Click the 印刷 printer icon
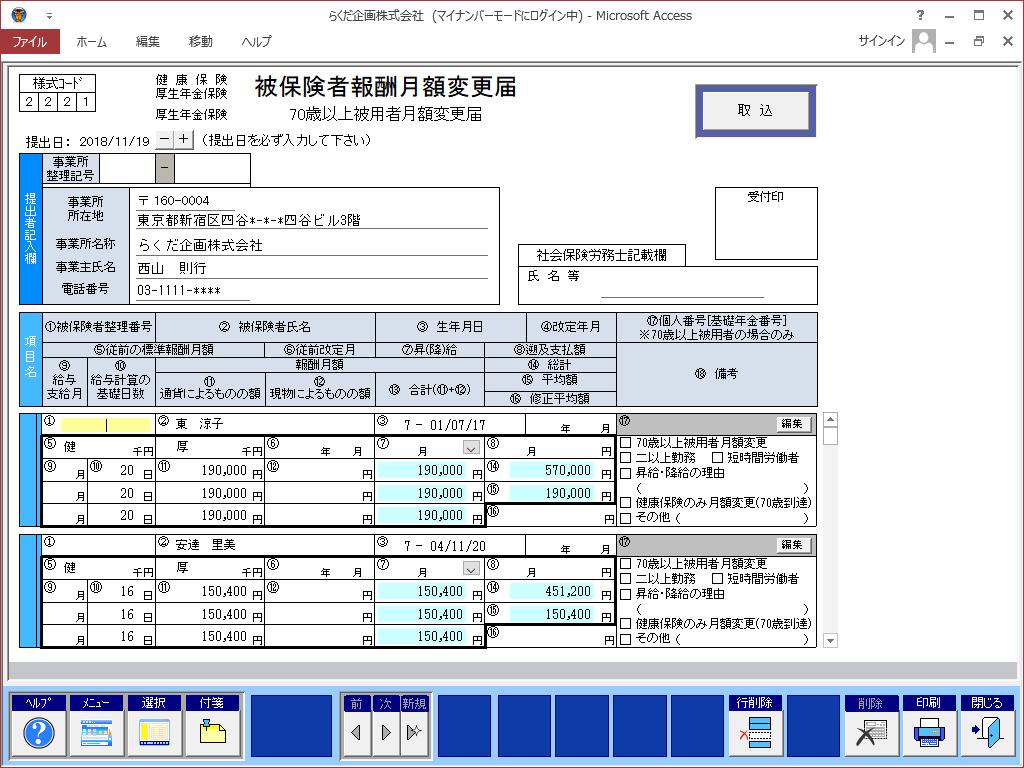This screenshot has height=768, width=1024. pos(929,733)
